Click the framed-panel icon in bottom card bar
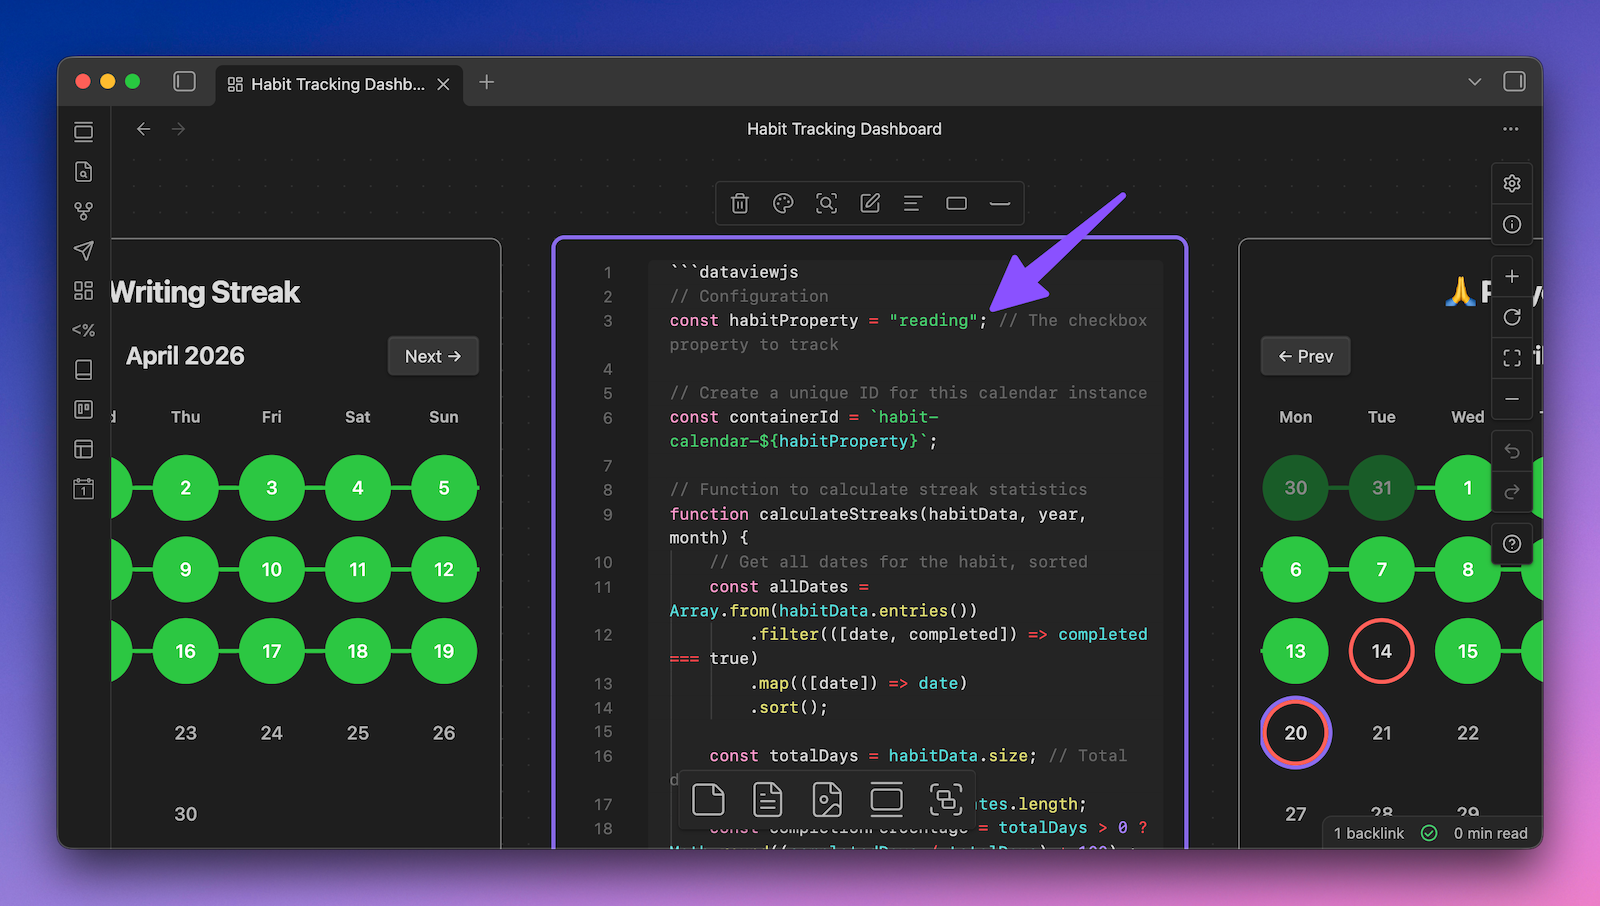Image resolution: width=1600 pixels, height=906 pixels. [x=886, y=800]
